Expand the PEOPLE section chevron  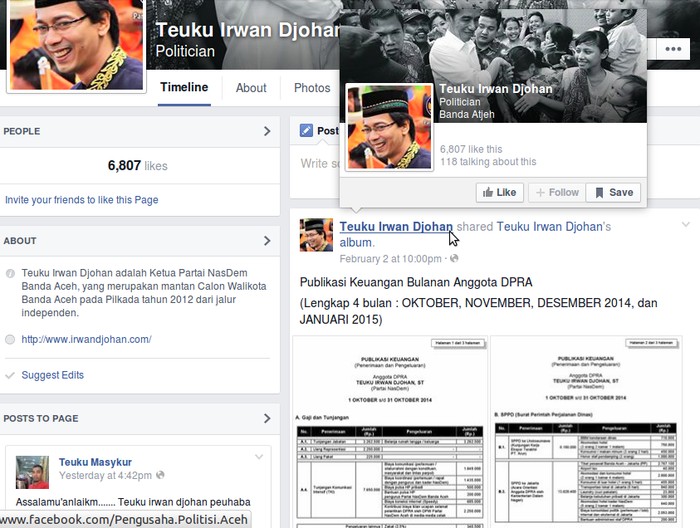click(267, 131)
